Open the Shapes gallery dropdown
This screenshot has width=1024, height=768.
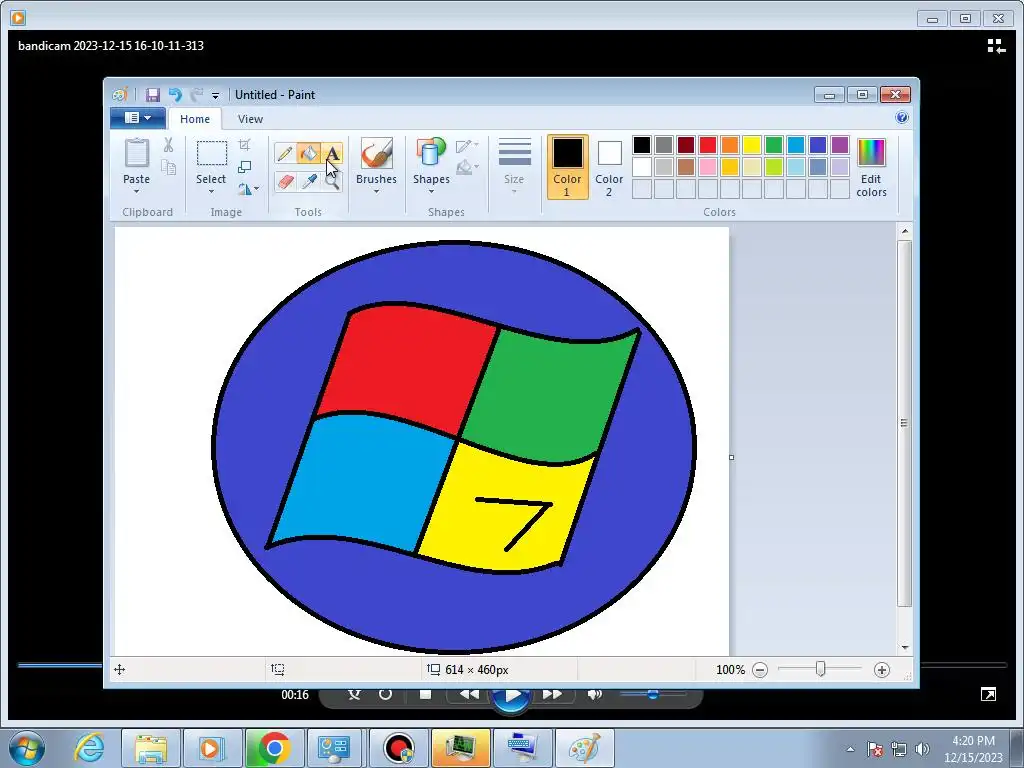click(431, 191)
